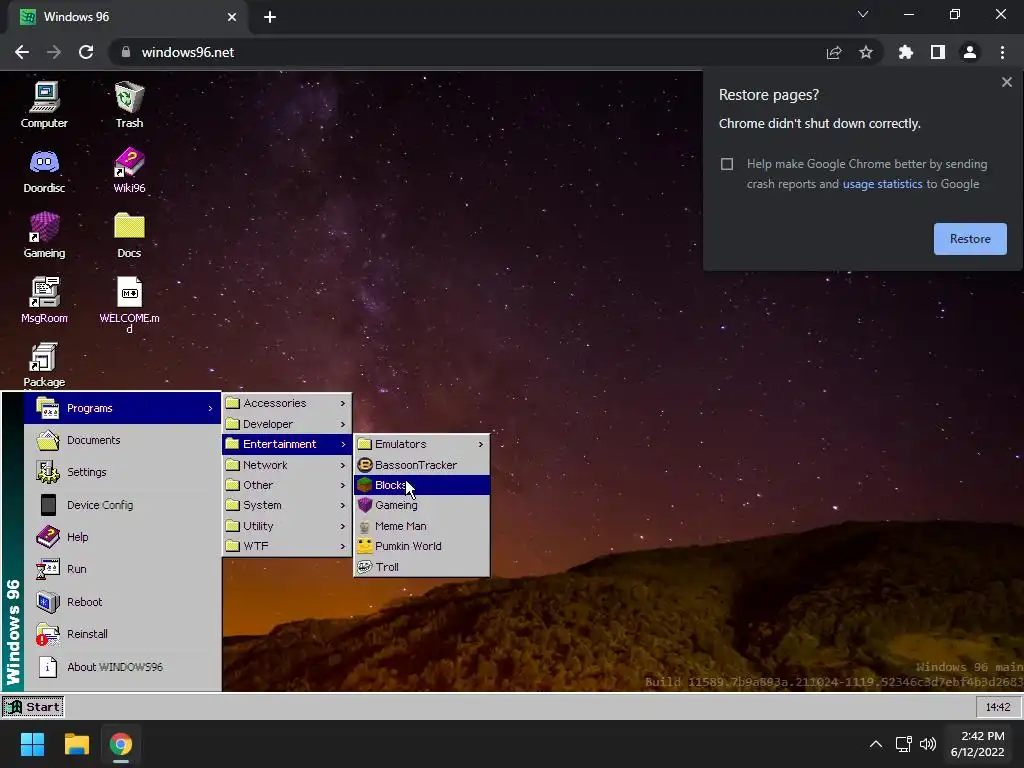Launch Troll from Entertainment submenu
Image resolution: width=1024 pixels, height=768 pixels.
(422, 567)
